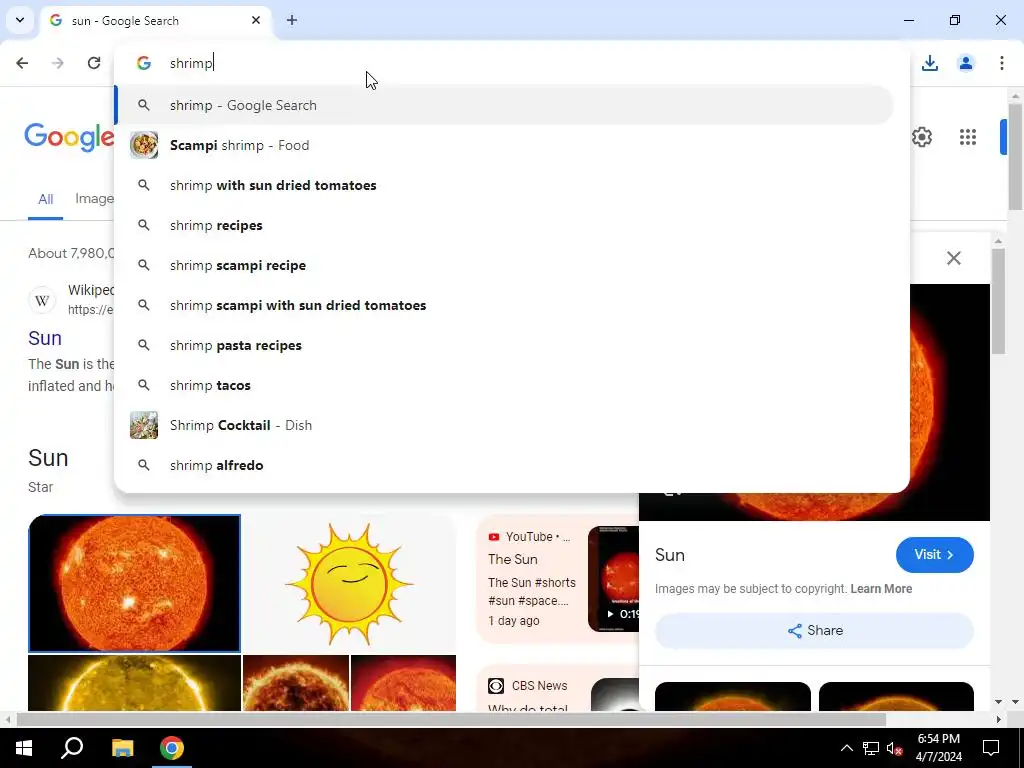1024x768 pixels.
Task: Click the second related image under Share
Action: coord(896,696)
